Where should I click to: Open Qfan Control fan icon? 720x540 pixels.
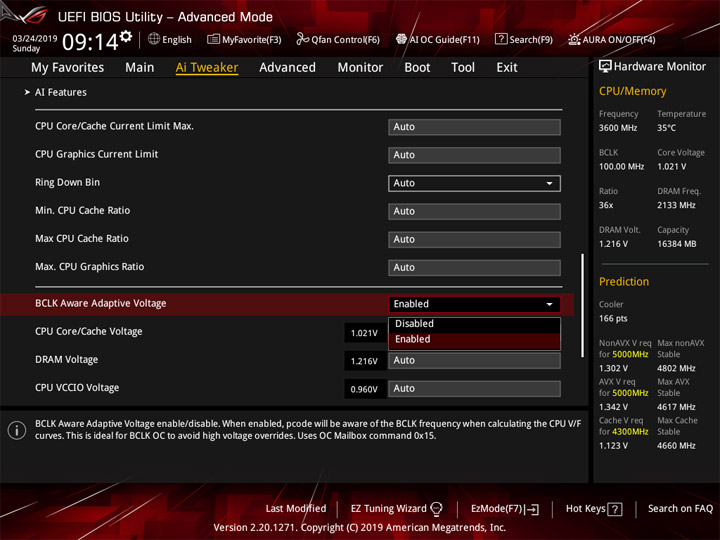[302, 39]
